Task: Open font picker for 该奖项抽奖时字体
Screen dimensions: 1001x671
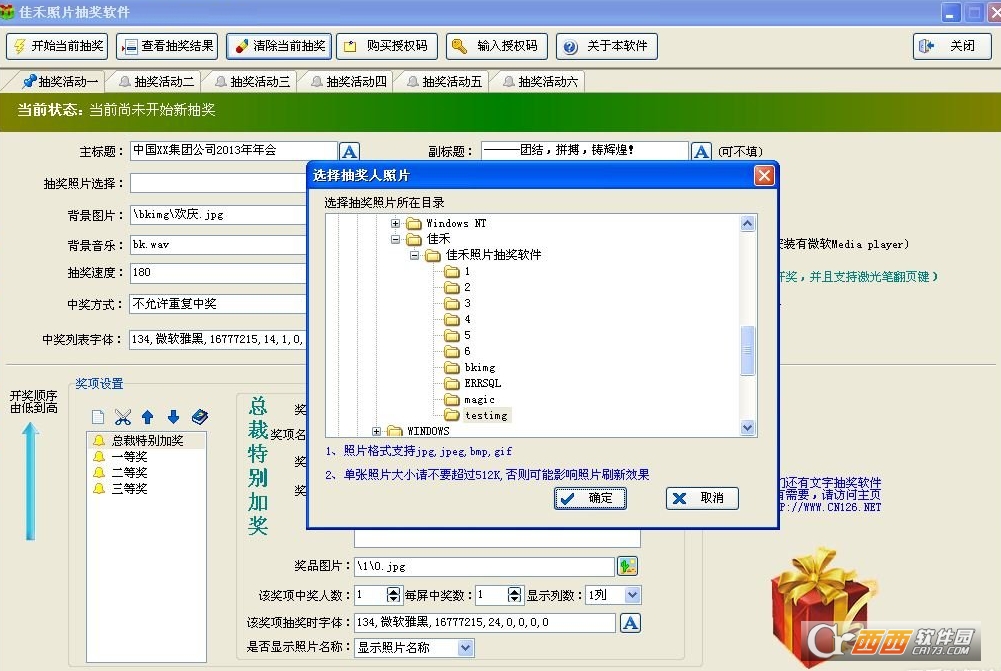Action: point(630,623)
